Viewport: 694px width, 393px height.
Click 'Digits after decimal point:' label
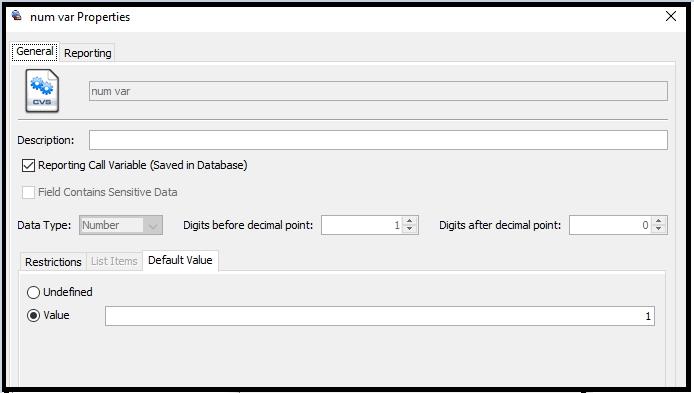pyautogui.click(x=500, y=225)
